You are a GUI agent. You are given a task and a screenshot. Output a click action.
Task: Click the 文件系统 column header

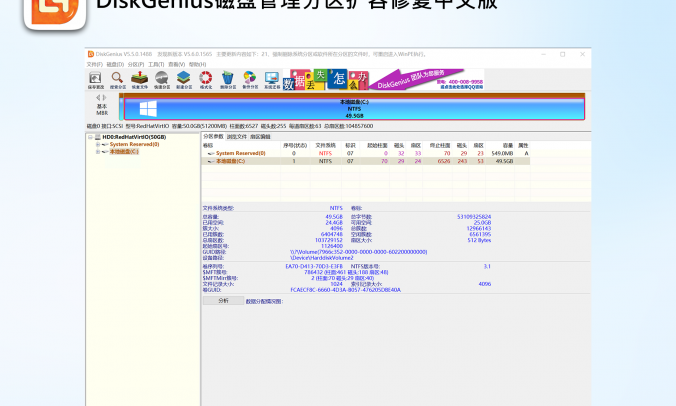click(x=325, y=146)
